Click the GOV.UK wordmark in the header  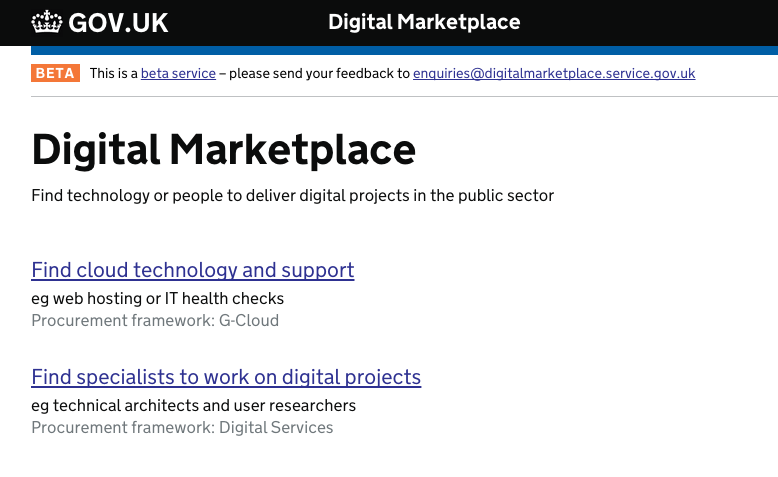118,23
